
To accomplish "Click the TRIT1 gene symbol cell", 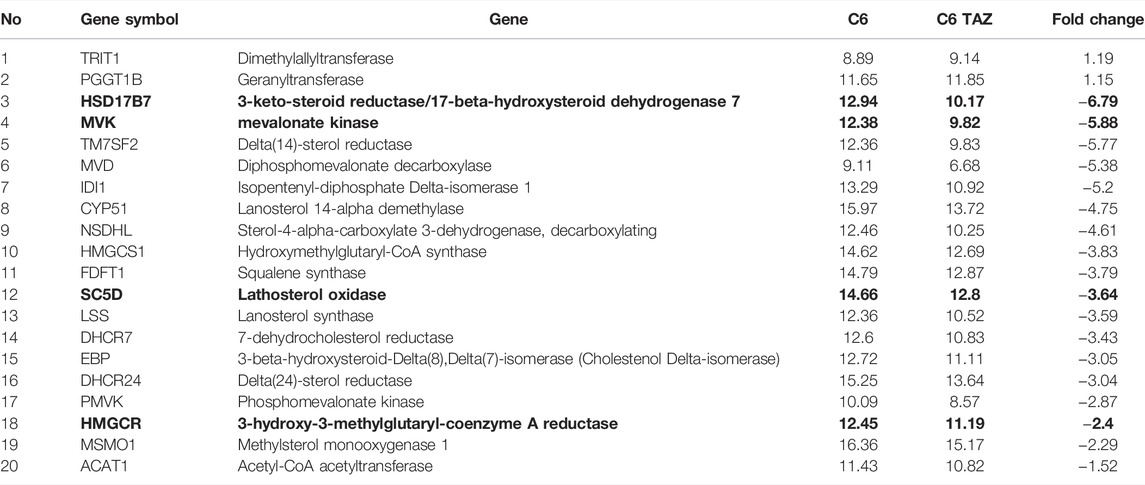I will [x=98, y=58].
